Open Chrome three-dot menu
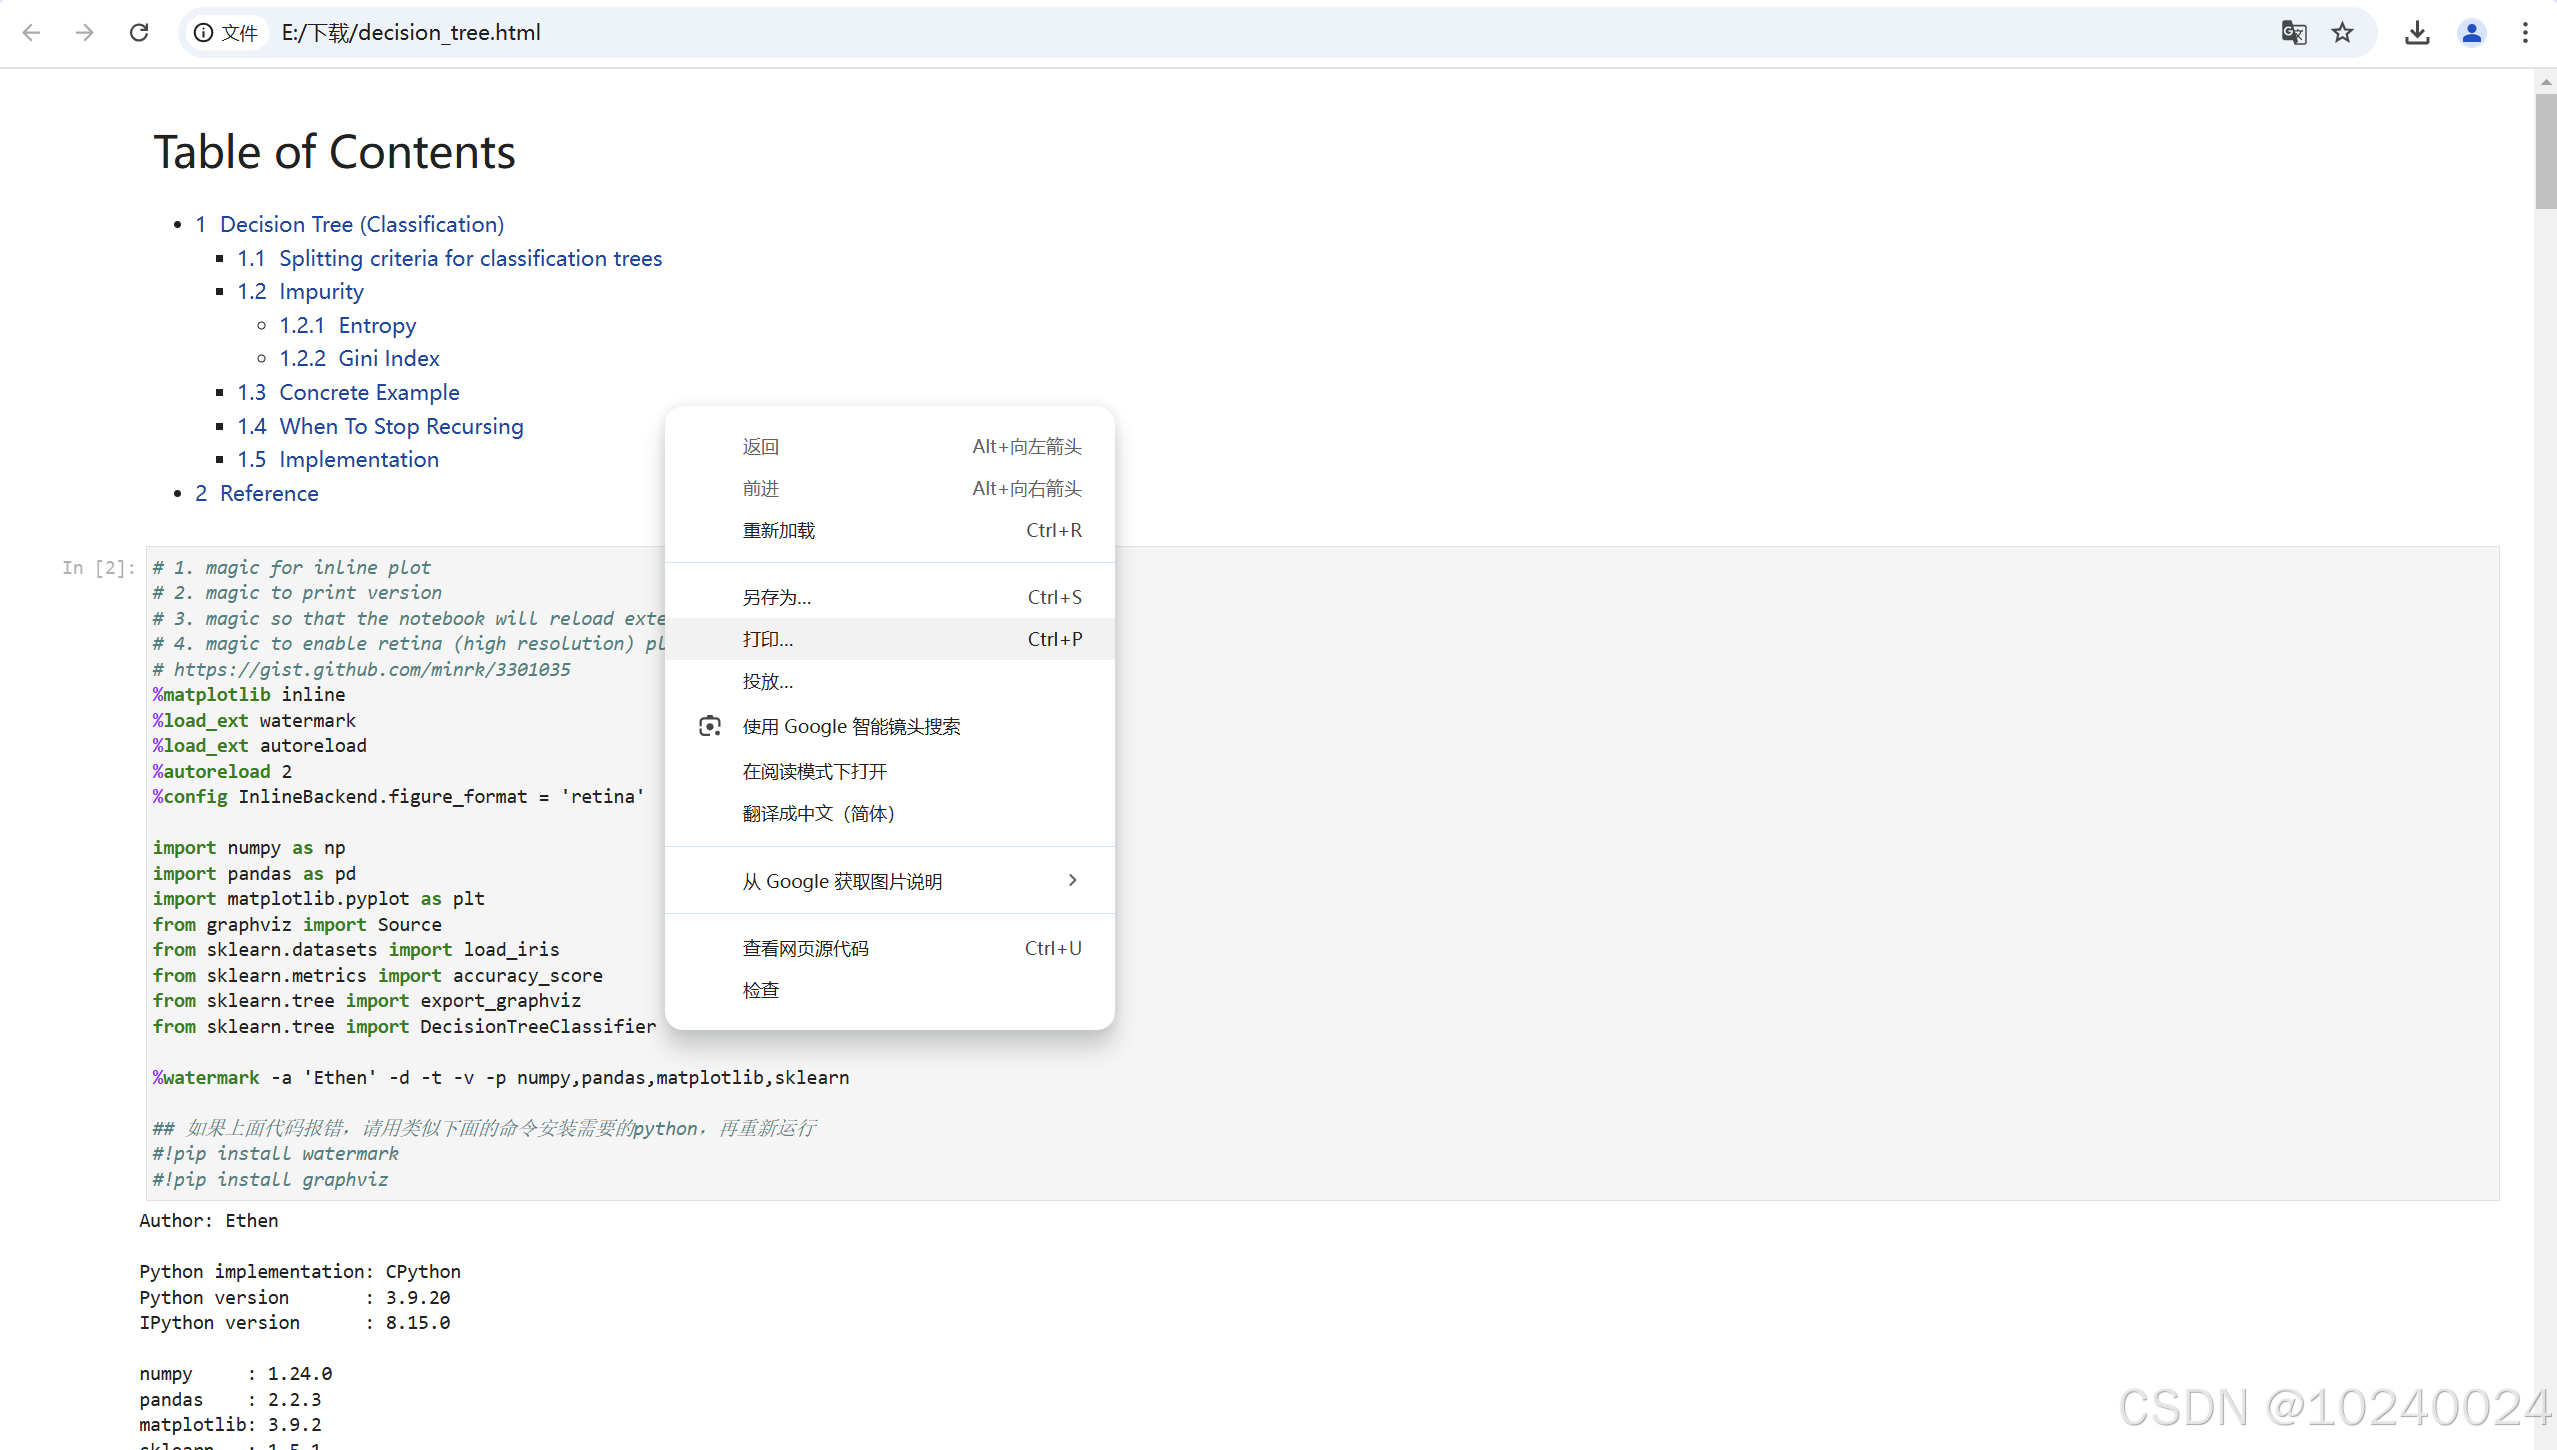2557x1450 pixels. tap(2525, 33)
